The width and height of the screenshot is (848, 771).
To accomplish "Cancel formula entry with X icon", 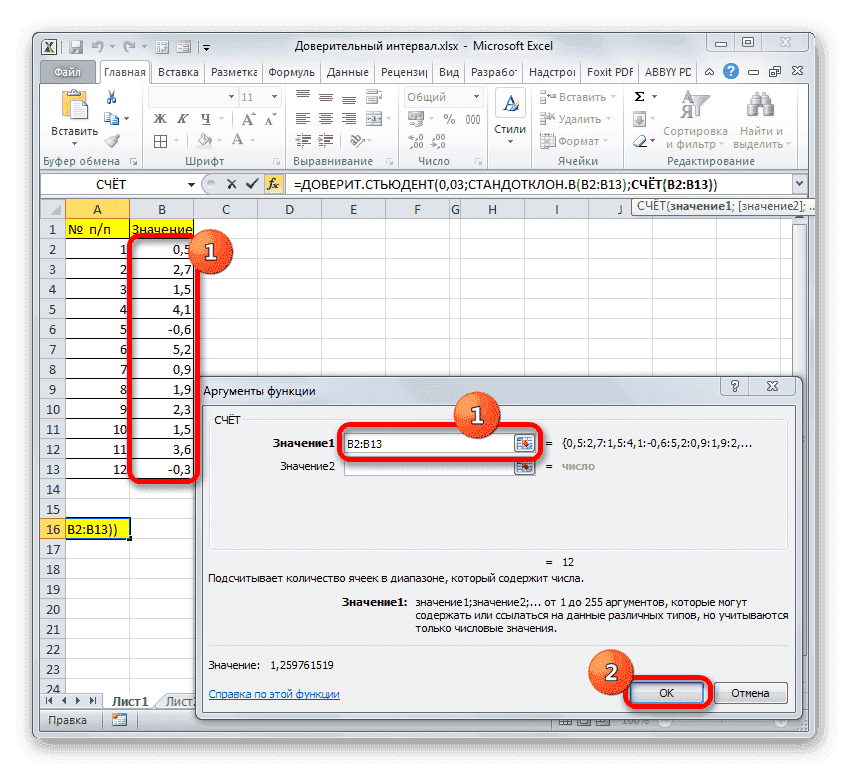I will [232, 184].
